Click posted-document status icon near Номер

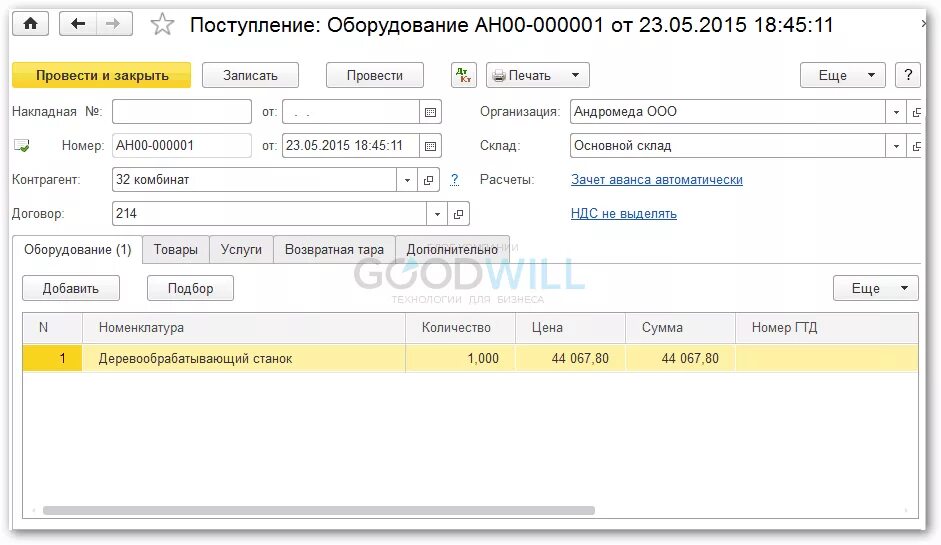(x=22, y=145)
